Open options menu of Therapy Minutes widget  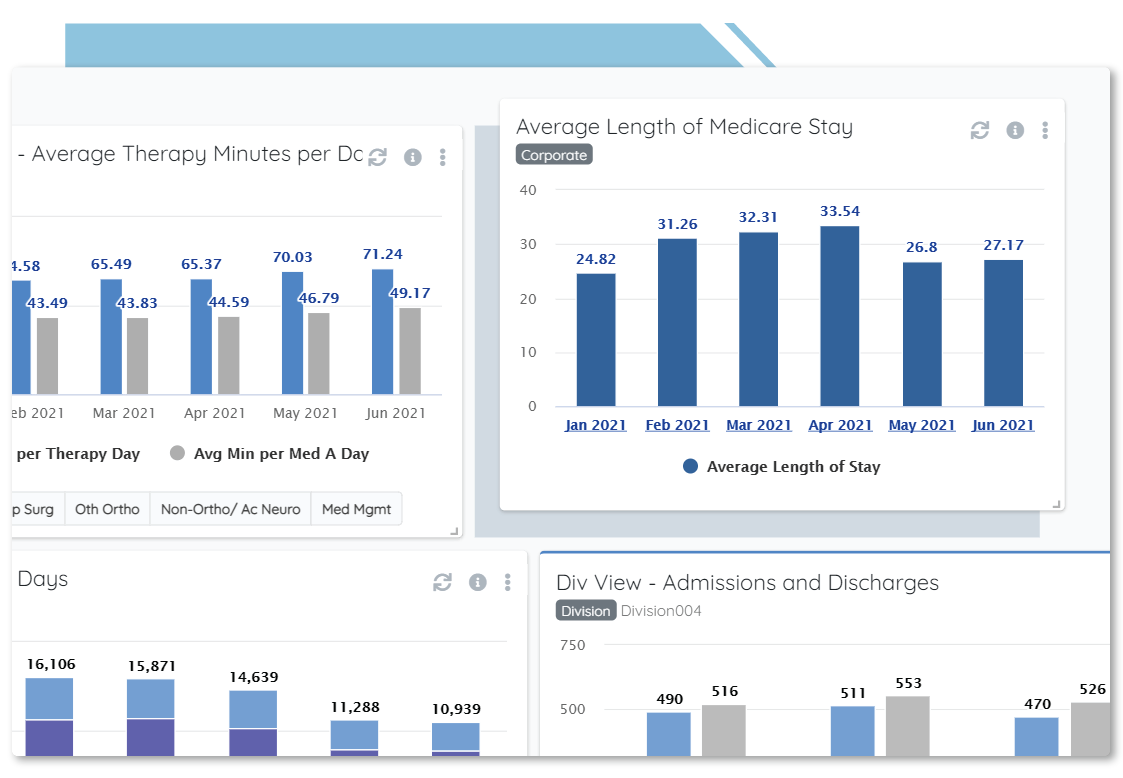443,157
